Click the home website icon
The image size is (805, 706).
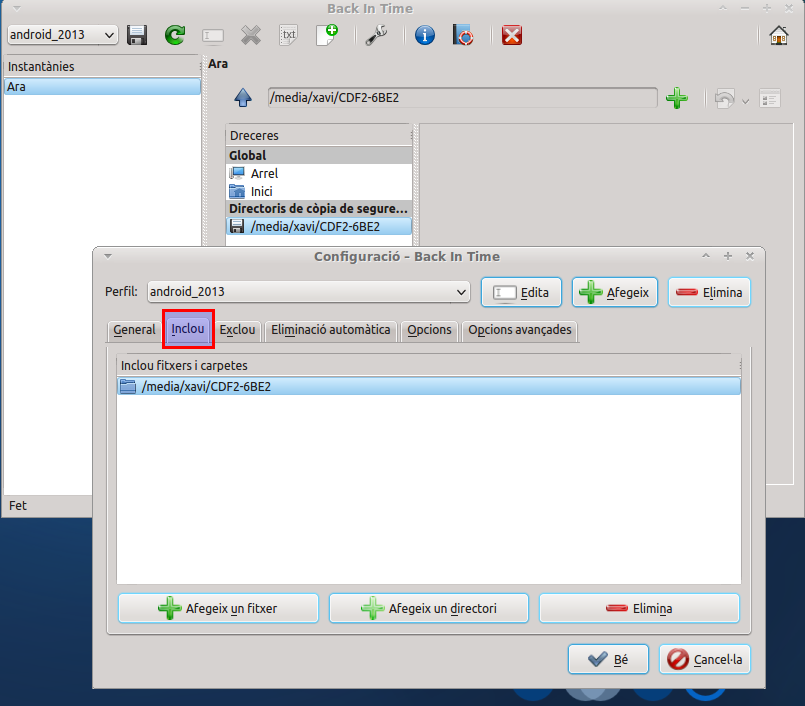tap(778, 35)
